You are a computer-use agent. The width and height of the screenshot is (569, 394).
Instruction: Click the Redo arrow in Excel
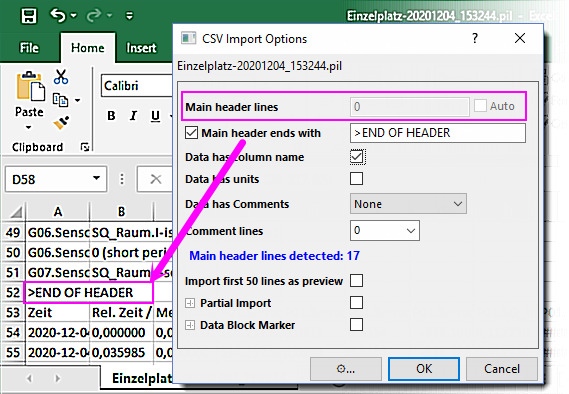point(94,16)
